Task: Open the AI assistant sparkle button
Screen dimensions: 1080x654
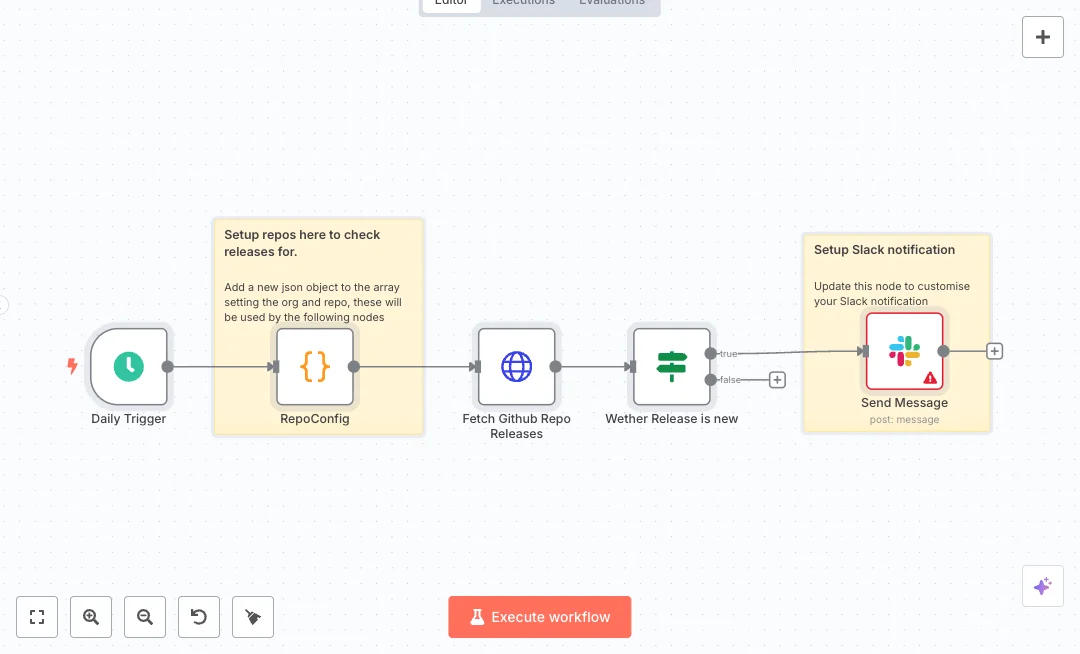Action: pyautogui.click(x=1042, y=586)
